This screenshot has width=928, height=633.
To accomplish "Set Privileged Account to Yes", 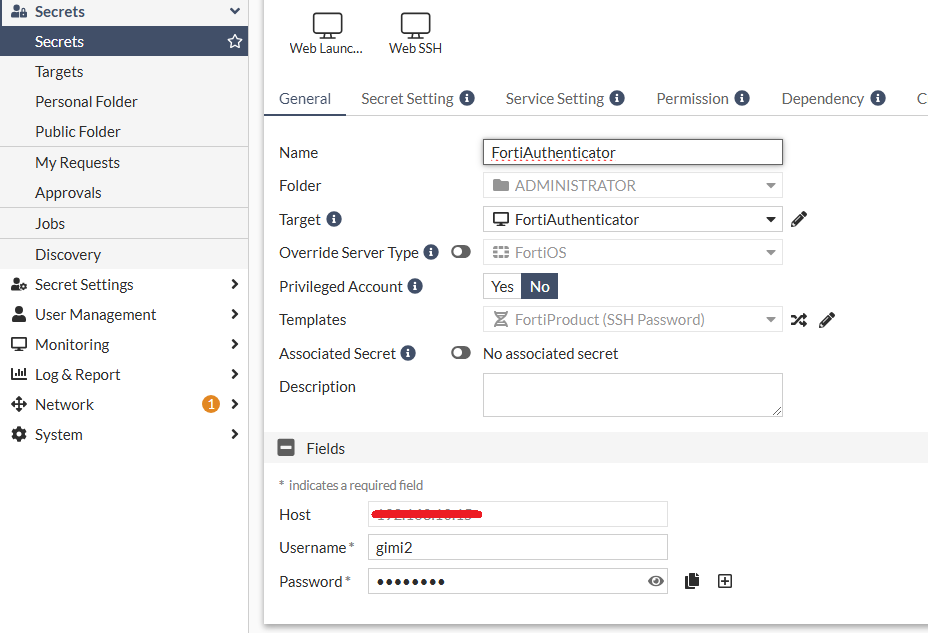I will click(502, 287).
